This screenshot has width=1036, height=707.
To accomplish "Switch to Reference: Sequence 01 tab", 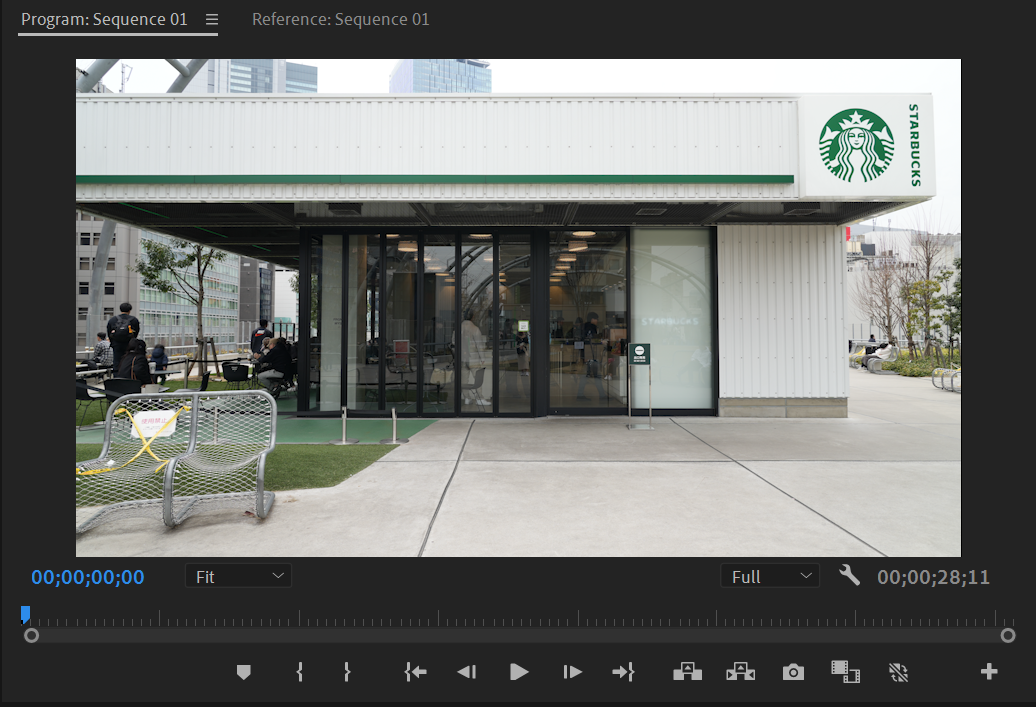I will (x=340, y=20).
